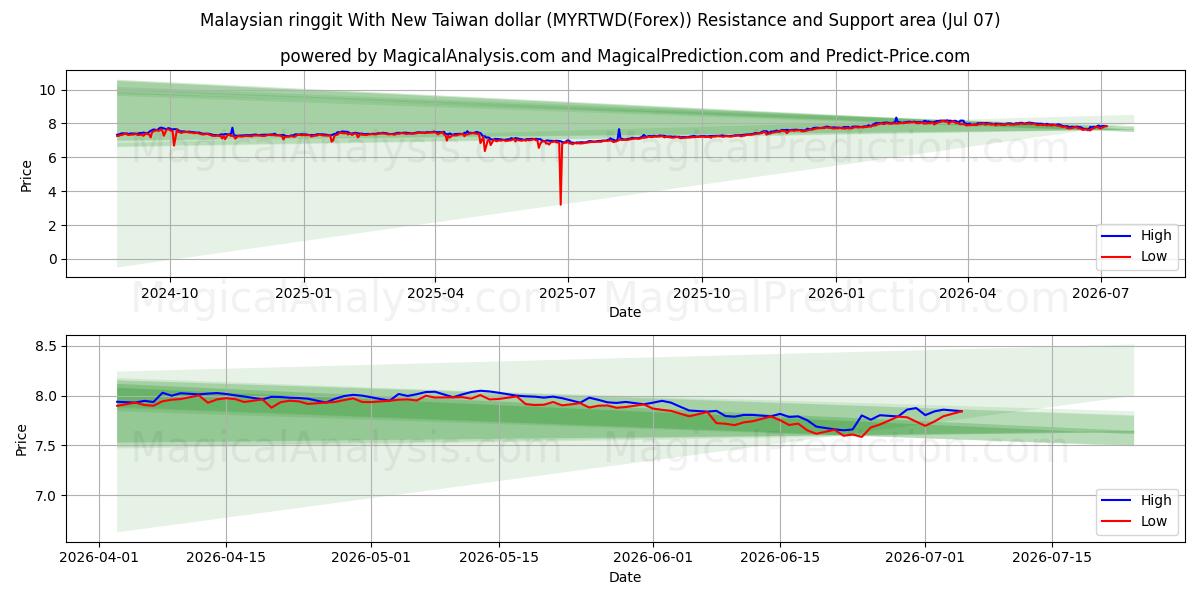Click the '2026-05-01' date label
The height and width of the screenshot is (600, 1200).
pos(371,557)
